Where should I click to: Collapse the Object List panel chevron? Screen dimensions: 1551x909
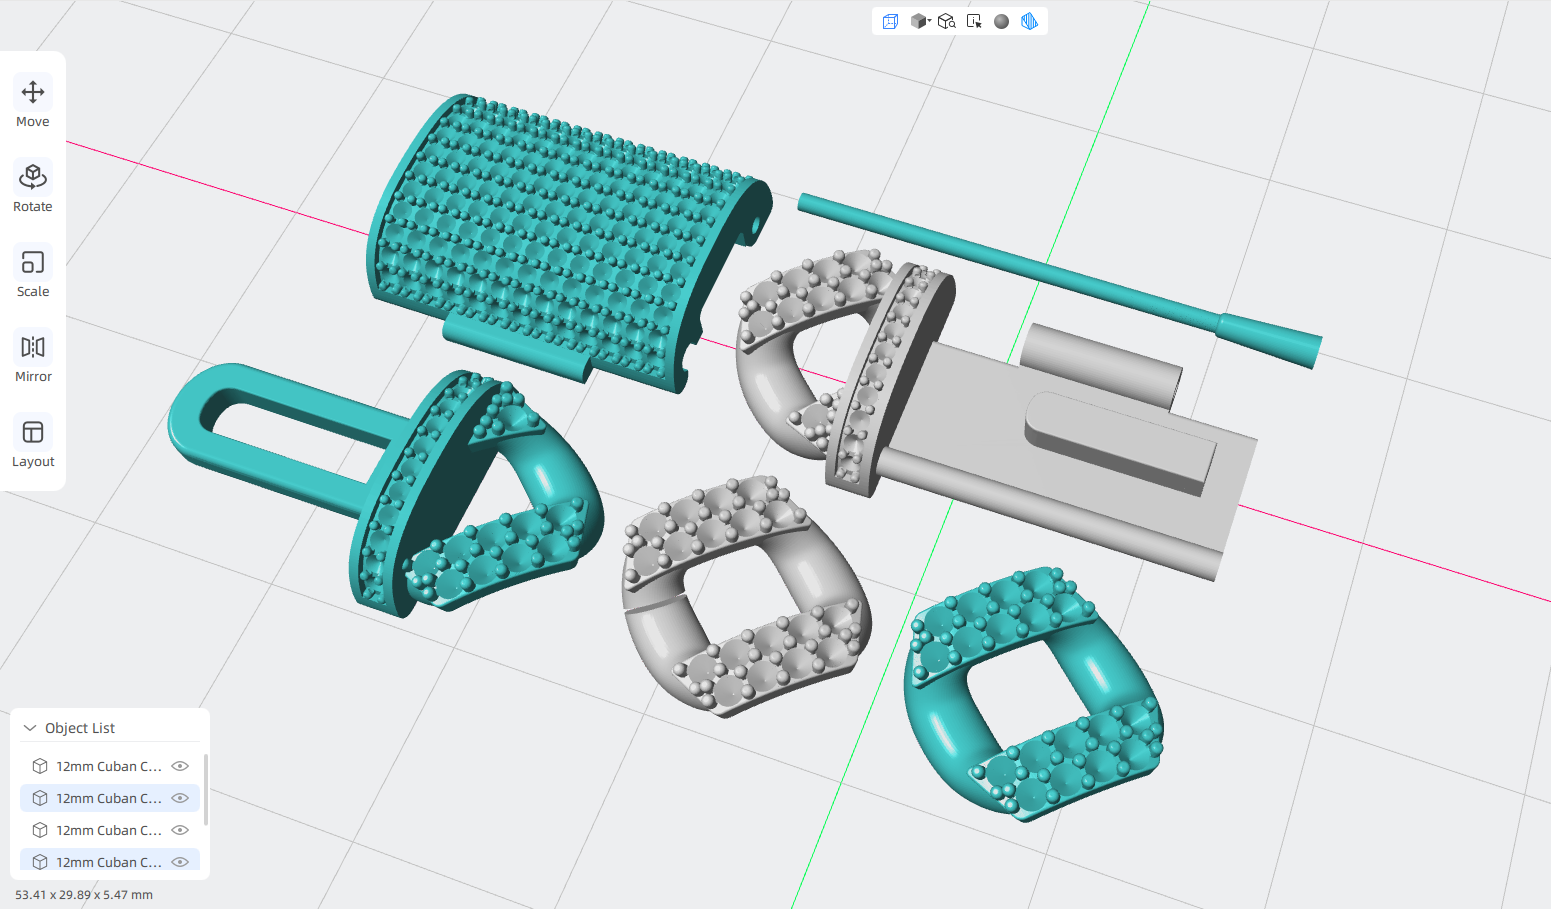point(30,728)
